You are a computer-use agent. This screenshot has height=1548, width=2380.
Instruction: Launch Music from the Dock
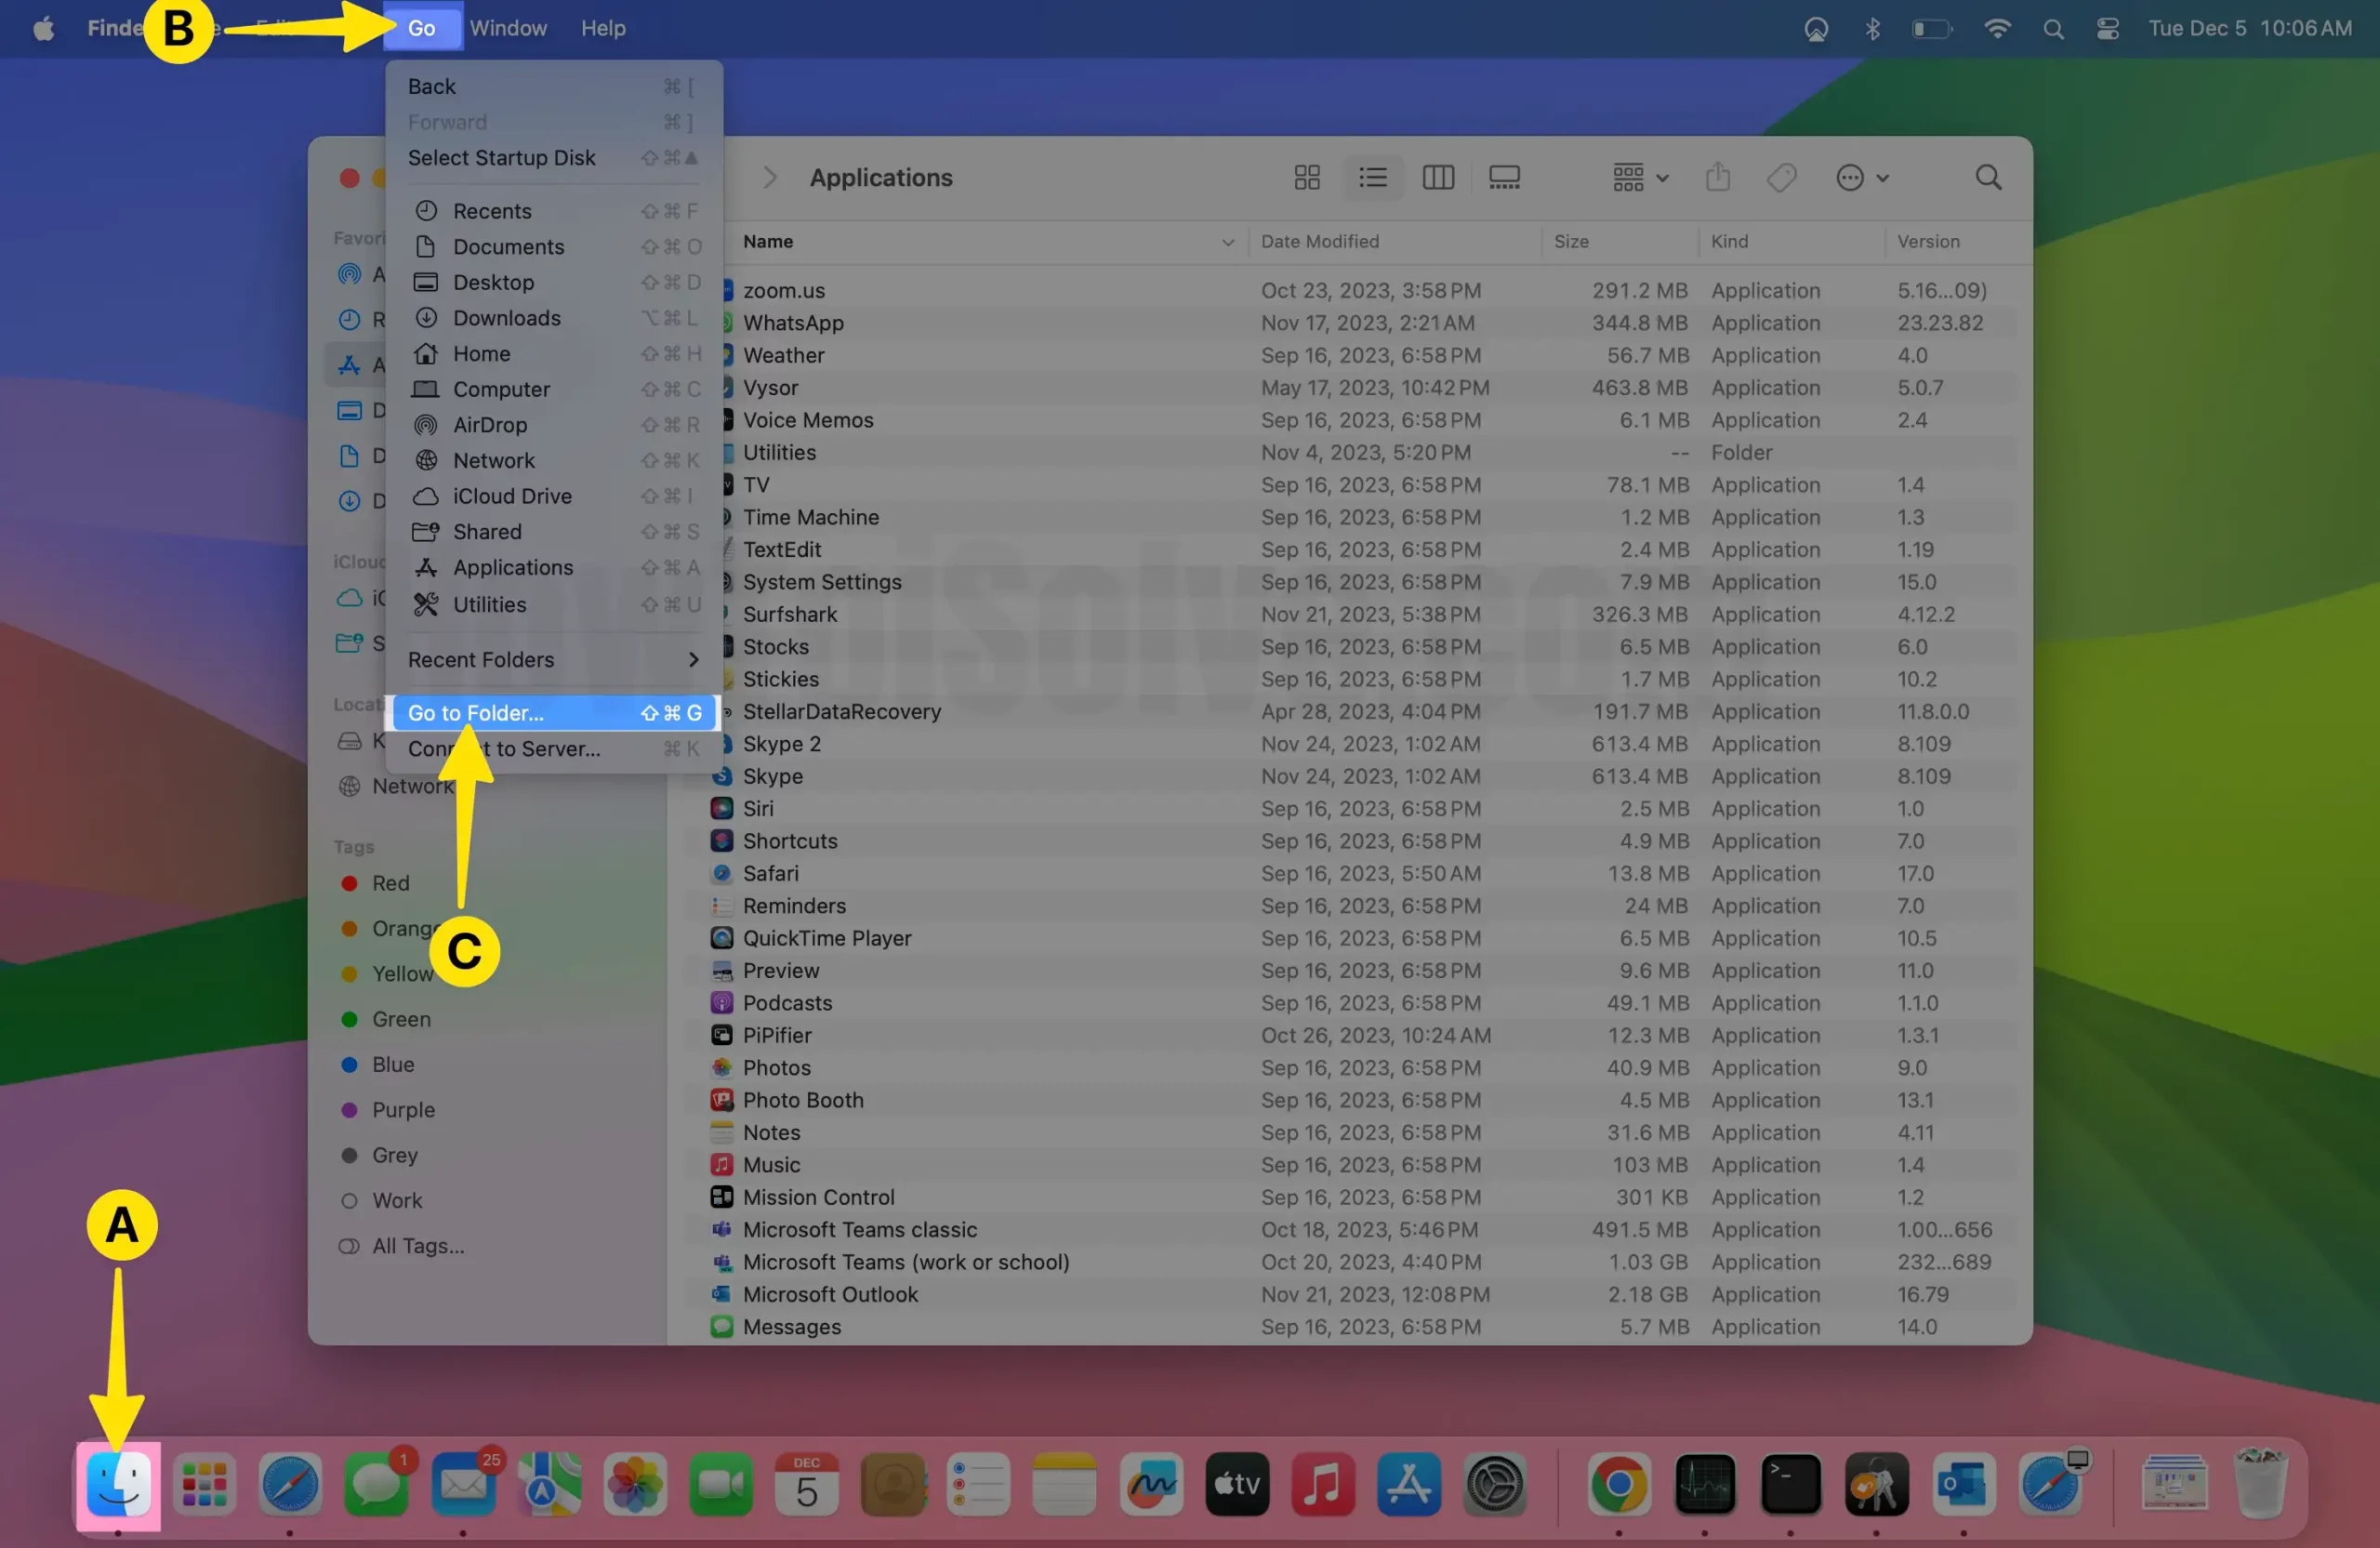[1323, 1484]
